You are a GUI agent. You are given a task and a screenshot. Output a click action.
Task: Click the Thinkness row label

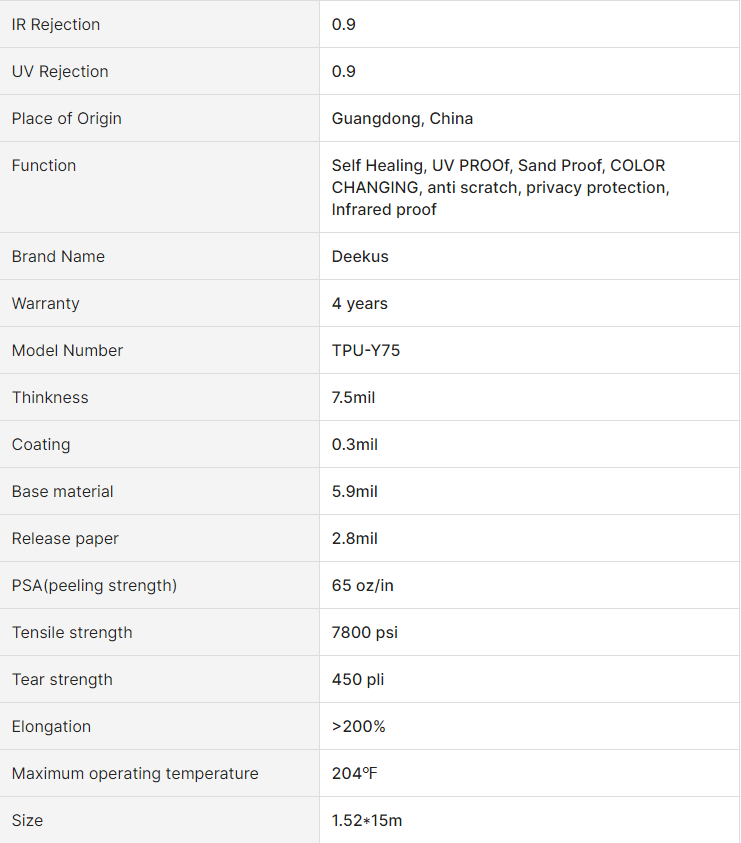click(x=50, y=397)
